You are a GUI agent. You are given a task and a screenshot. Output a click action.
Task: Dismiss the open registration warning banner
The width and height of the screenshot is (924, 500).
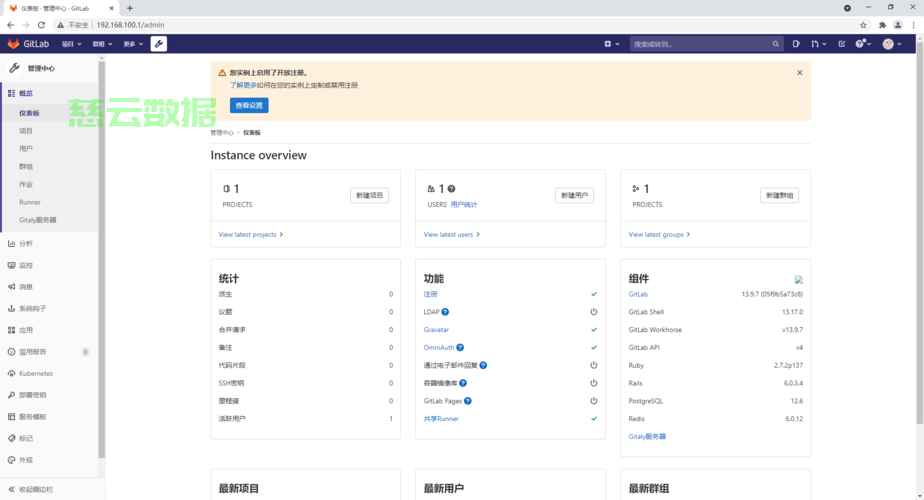[800, 73]
